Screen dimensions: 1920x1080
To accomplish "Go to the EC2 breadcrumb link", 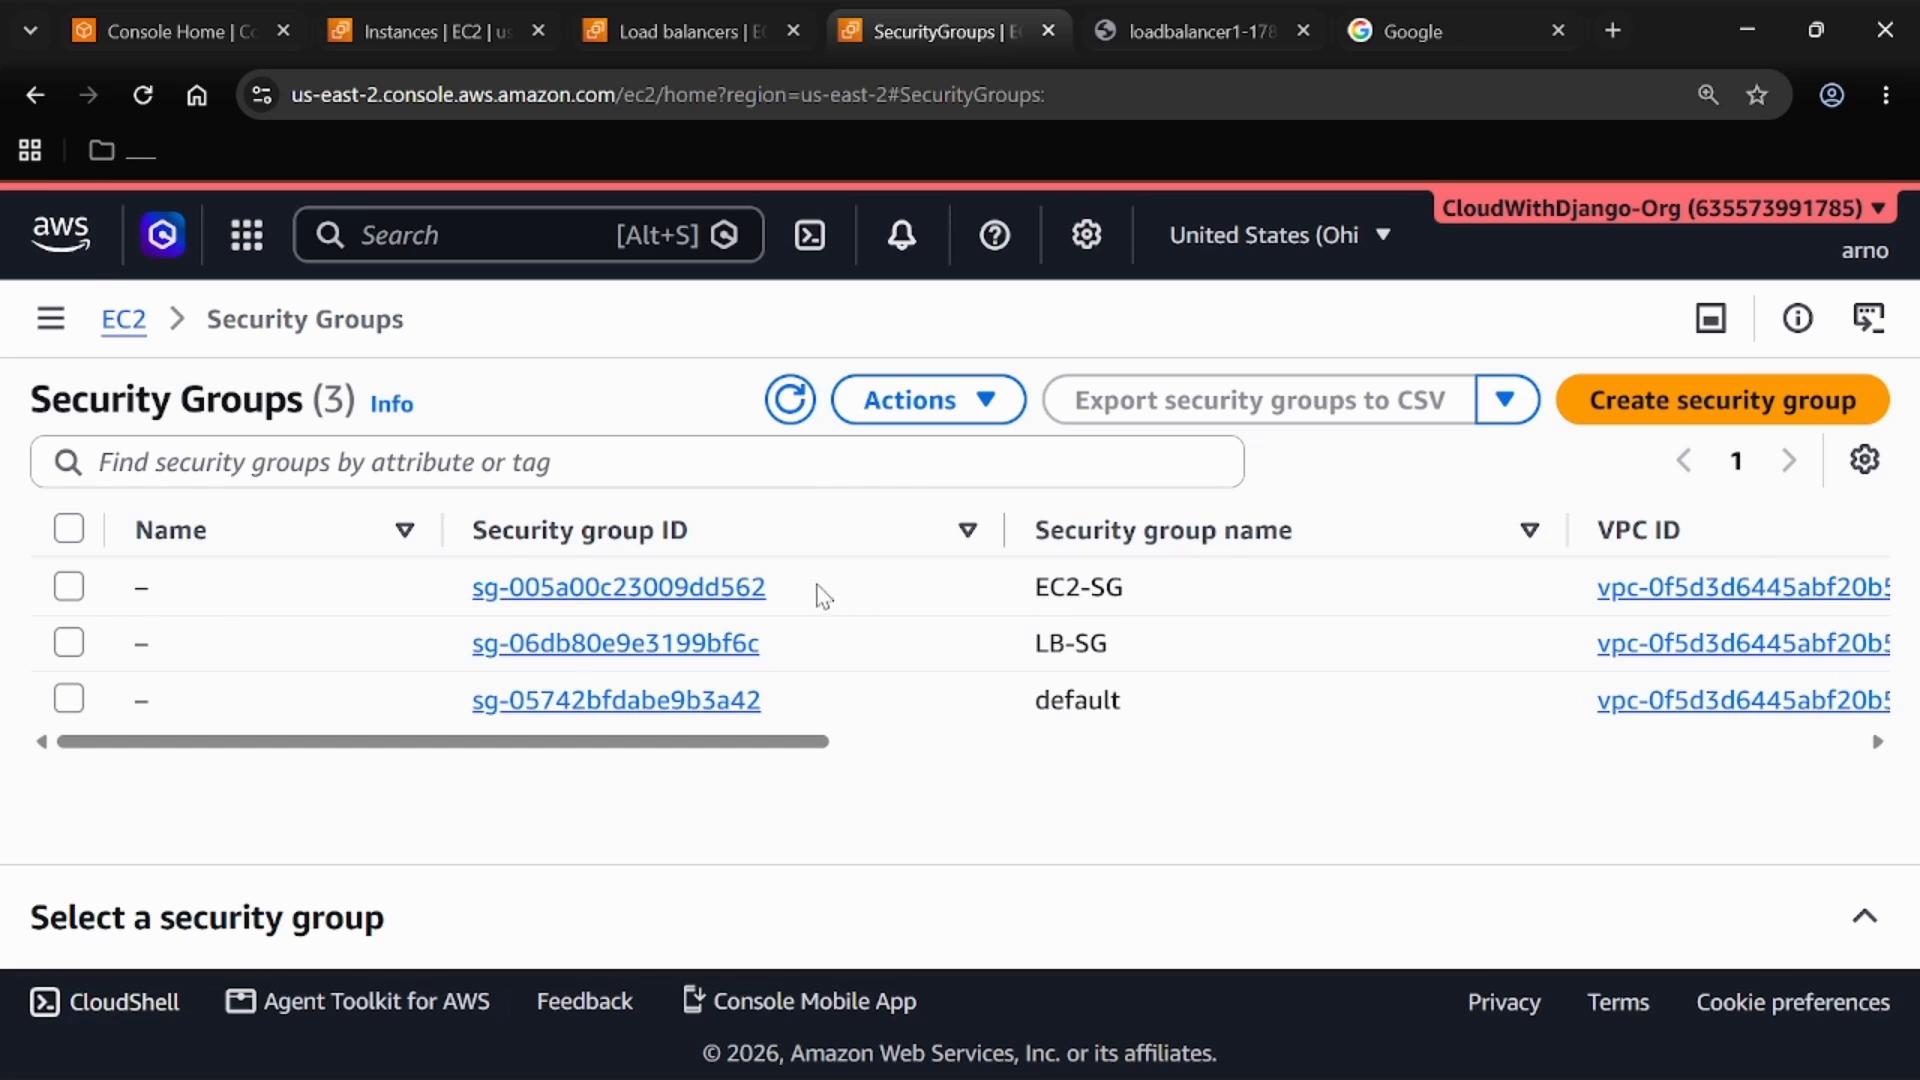I will 123,319.
